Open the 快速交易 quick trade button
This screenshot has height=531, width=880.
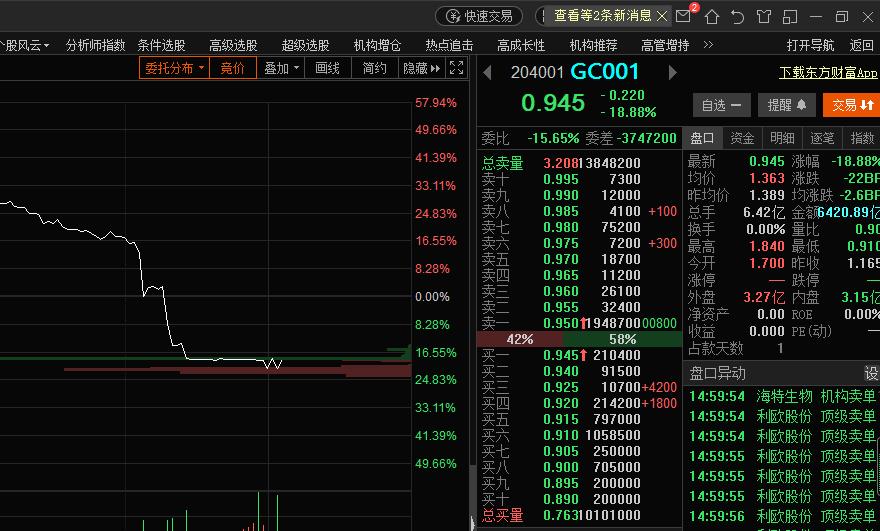coord(479,16)
